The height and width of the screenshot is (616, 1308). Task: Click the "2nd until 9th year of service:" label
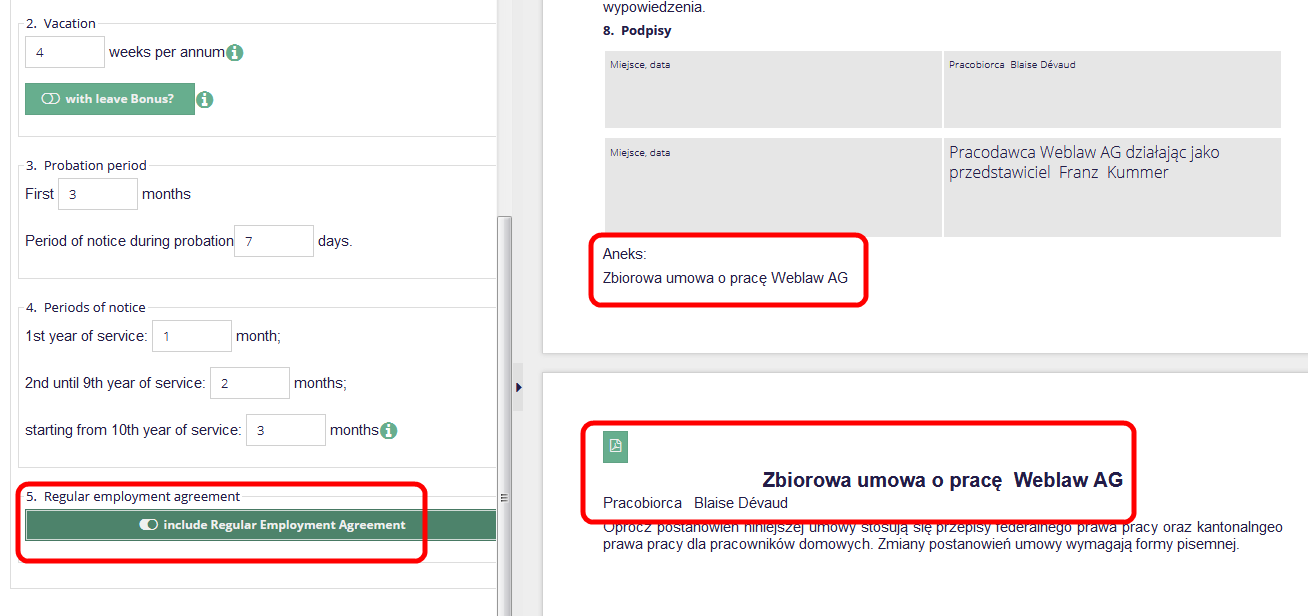tap(115, 383)
